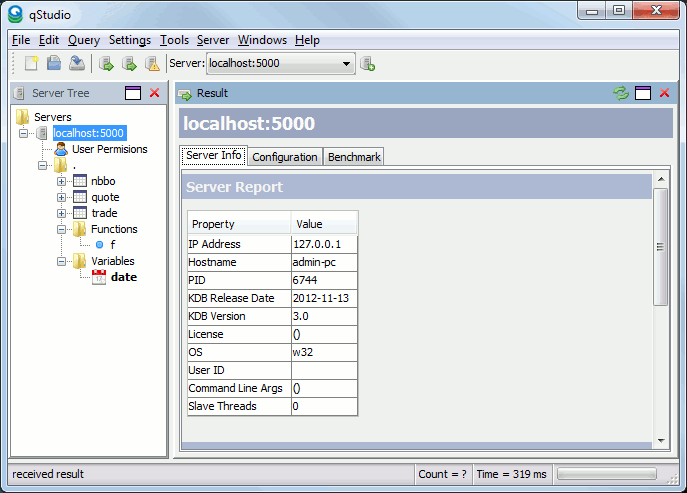Expand the nbbo table node
This screenshot has width=687, height=493.
[x=61, y=181]
